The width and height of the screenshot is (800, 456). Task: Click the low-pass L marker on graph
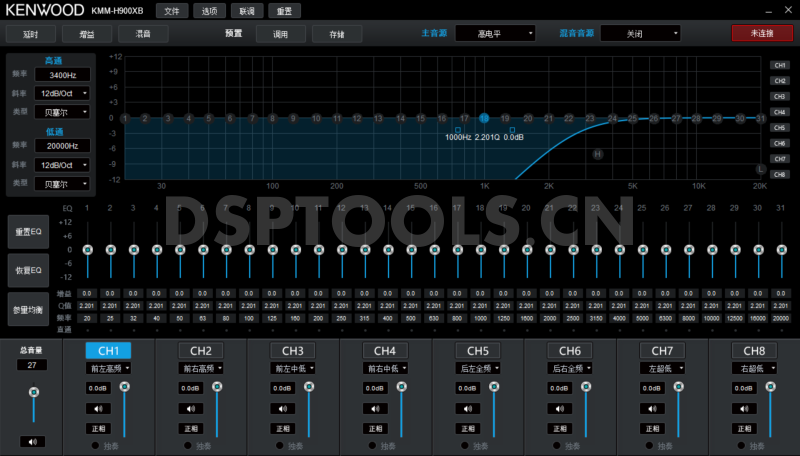point(760,169)
